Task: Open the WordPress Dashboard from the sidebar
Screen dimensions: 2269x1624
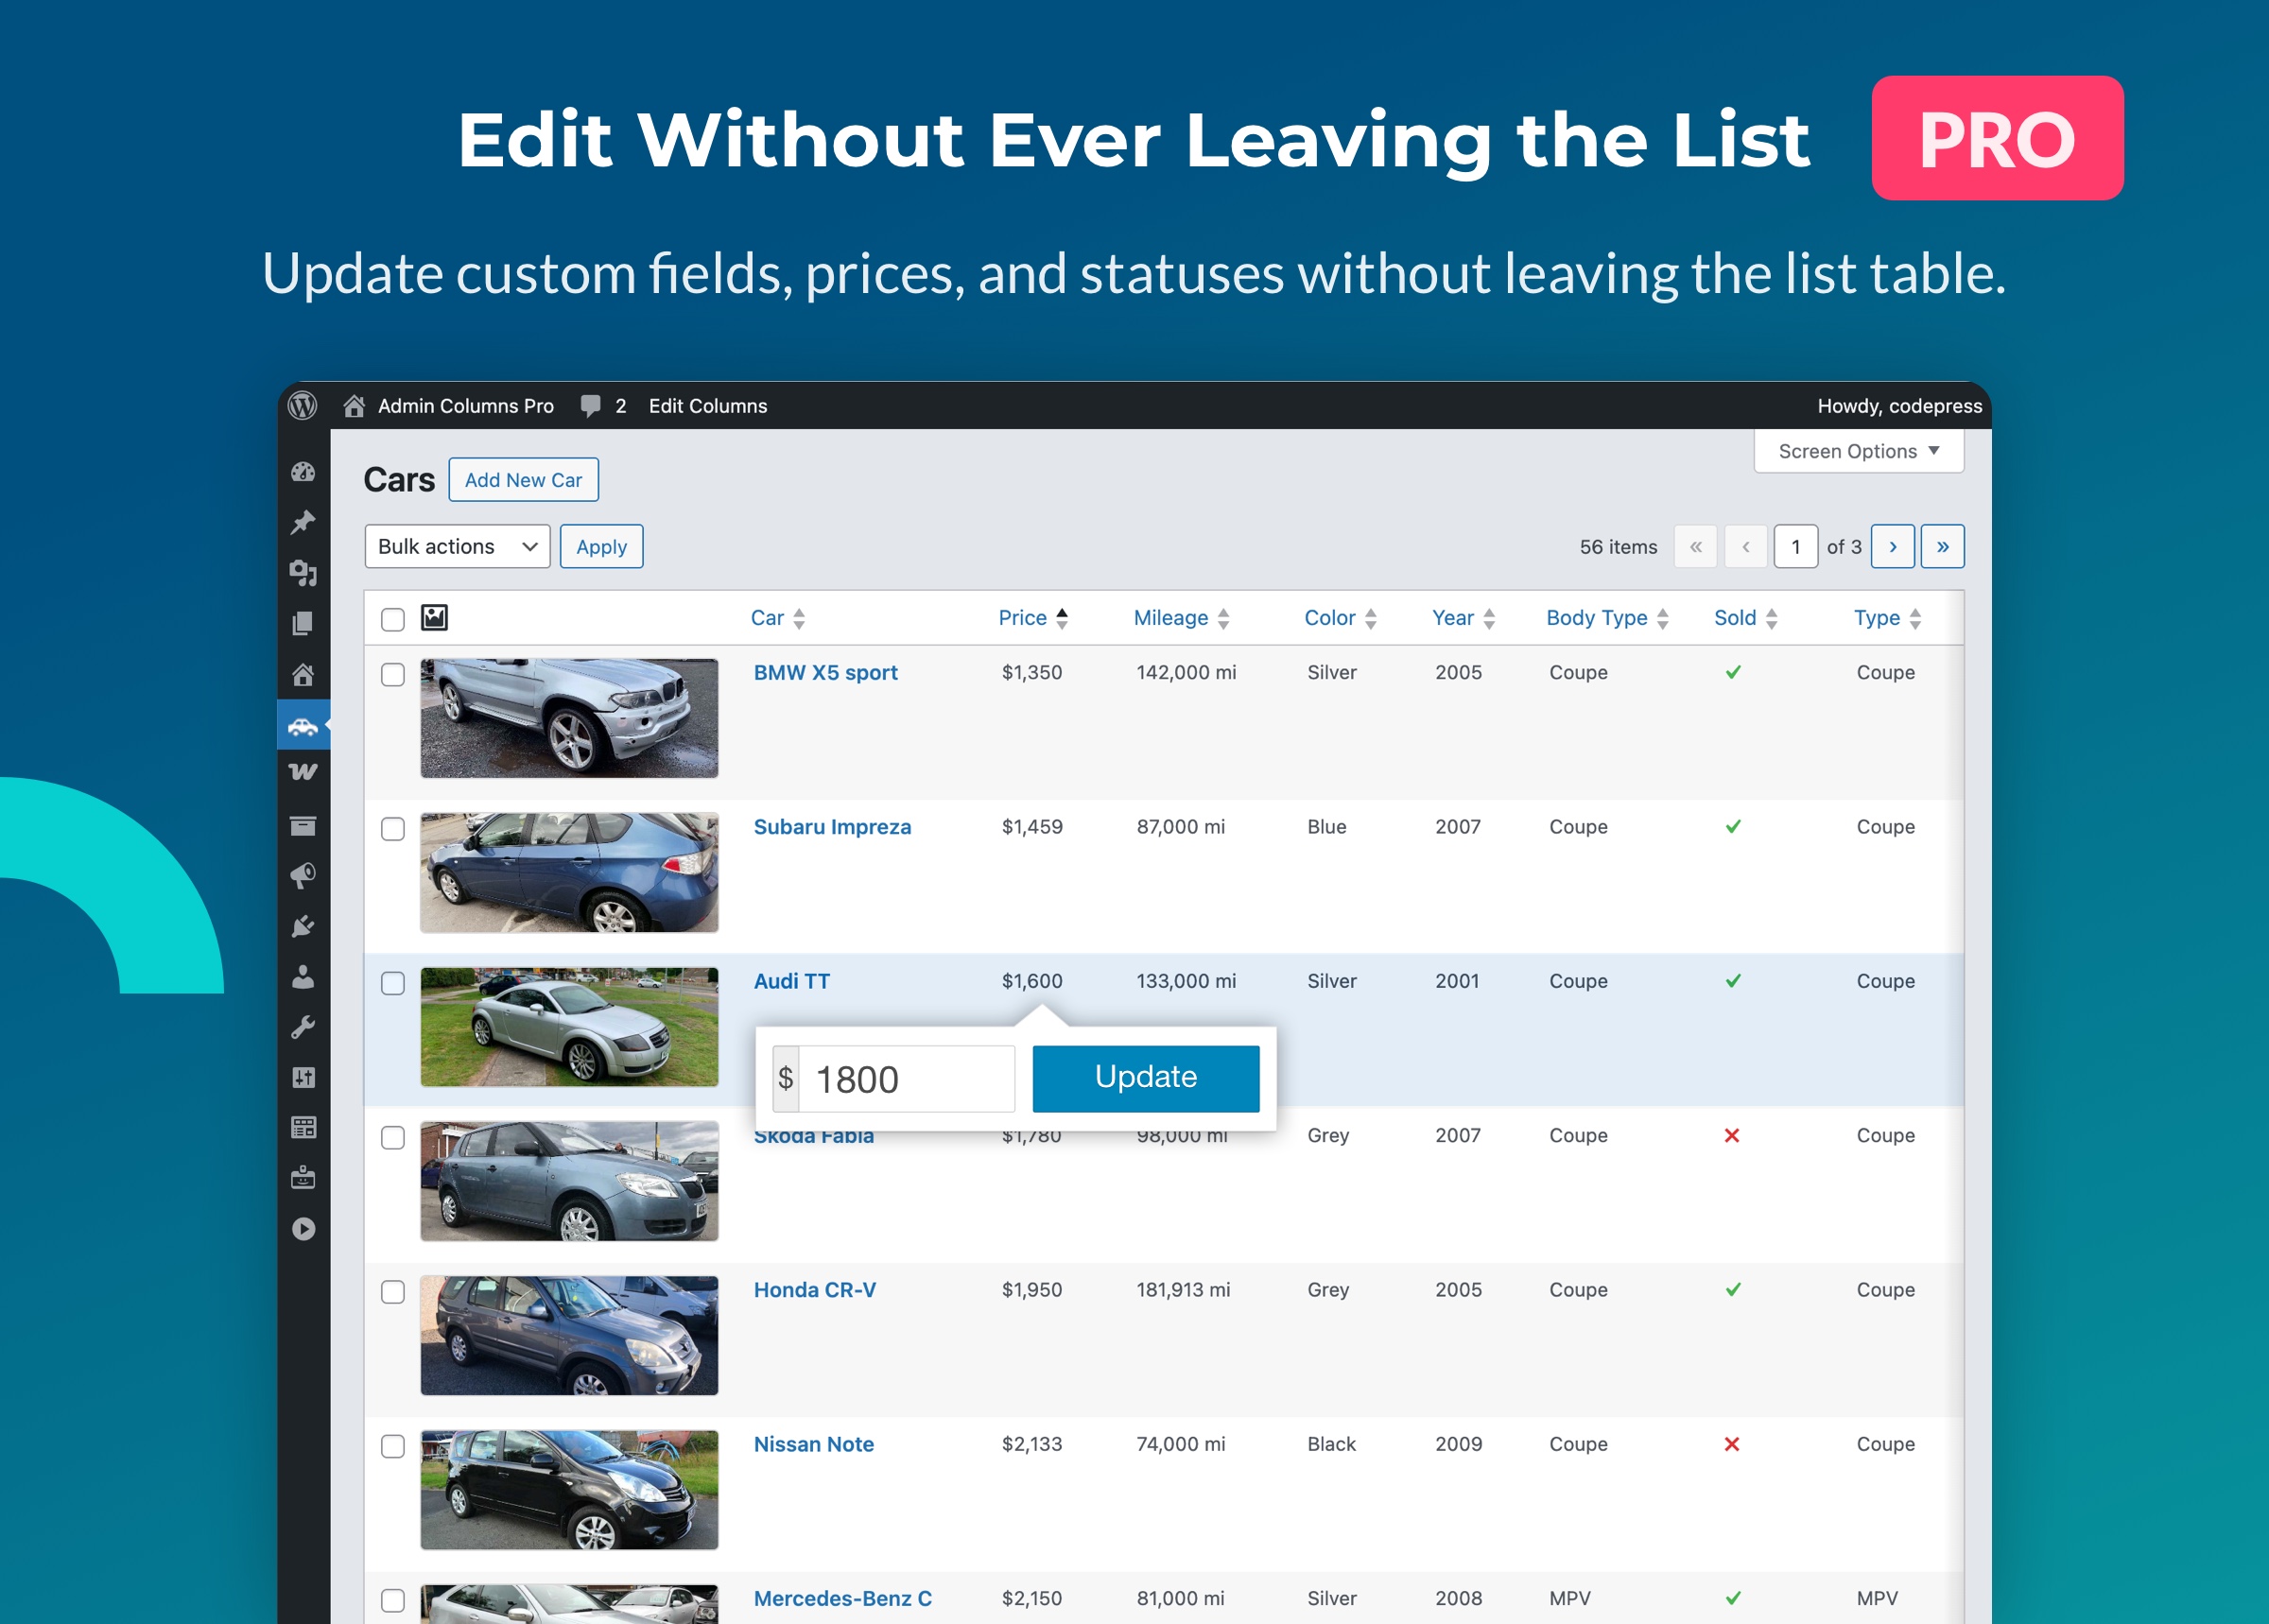Action: pos(303,473)
